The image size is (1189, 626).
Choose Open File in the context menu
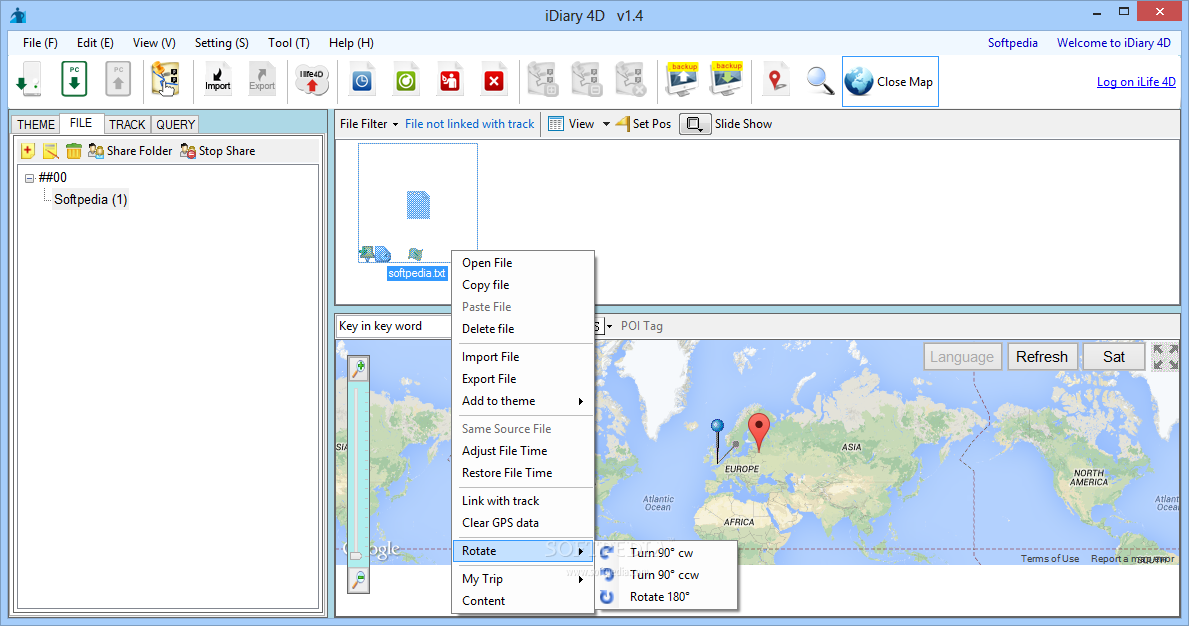522,263
